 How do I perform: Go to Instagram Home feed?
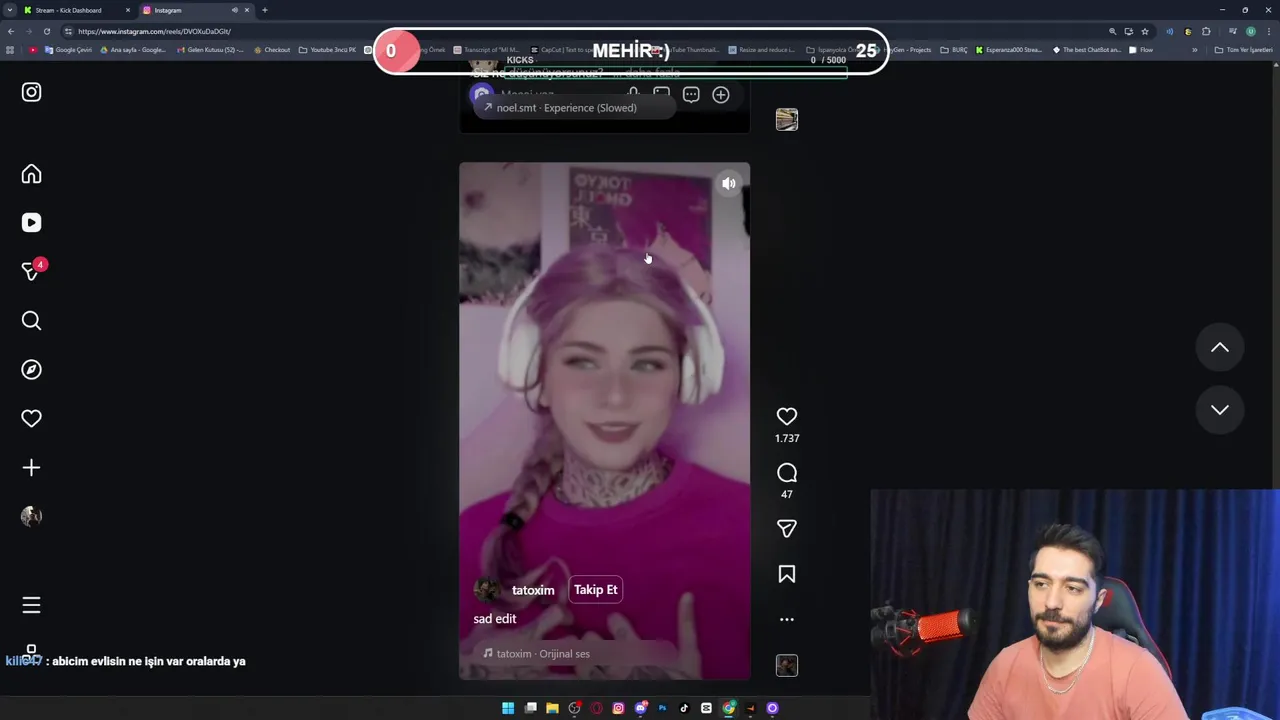click(31, 174)
